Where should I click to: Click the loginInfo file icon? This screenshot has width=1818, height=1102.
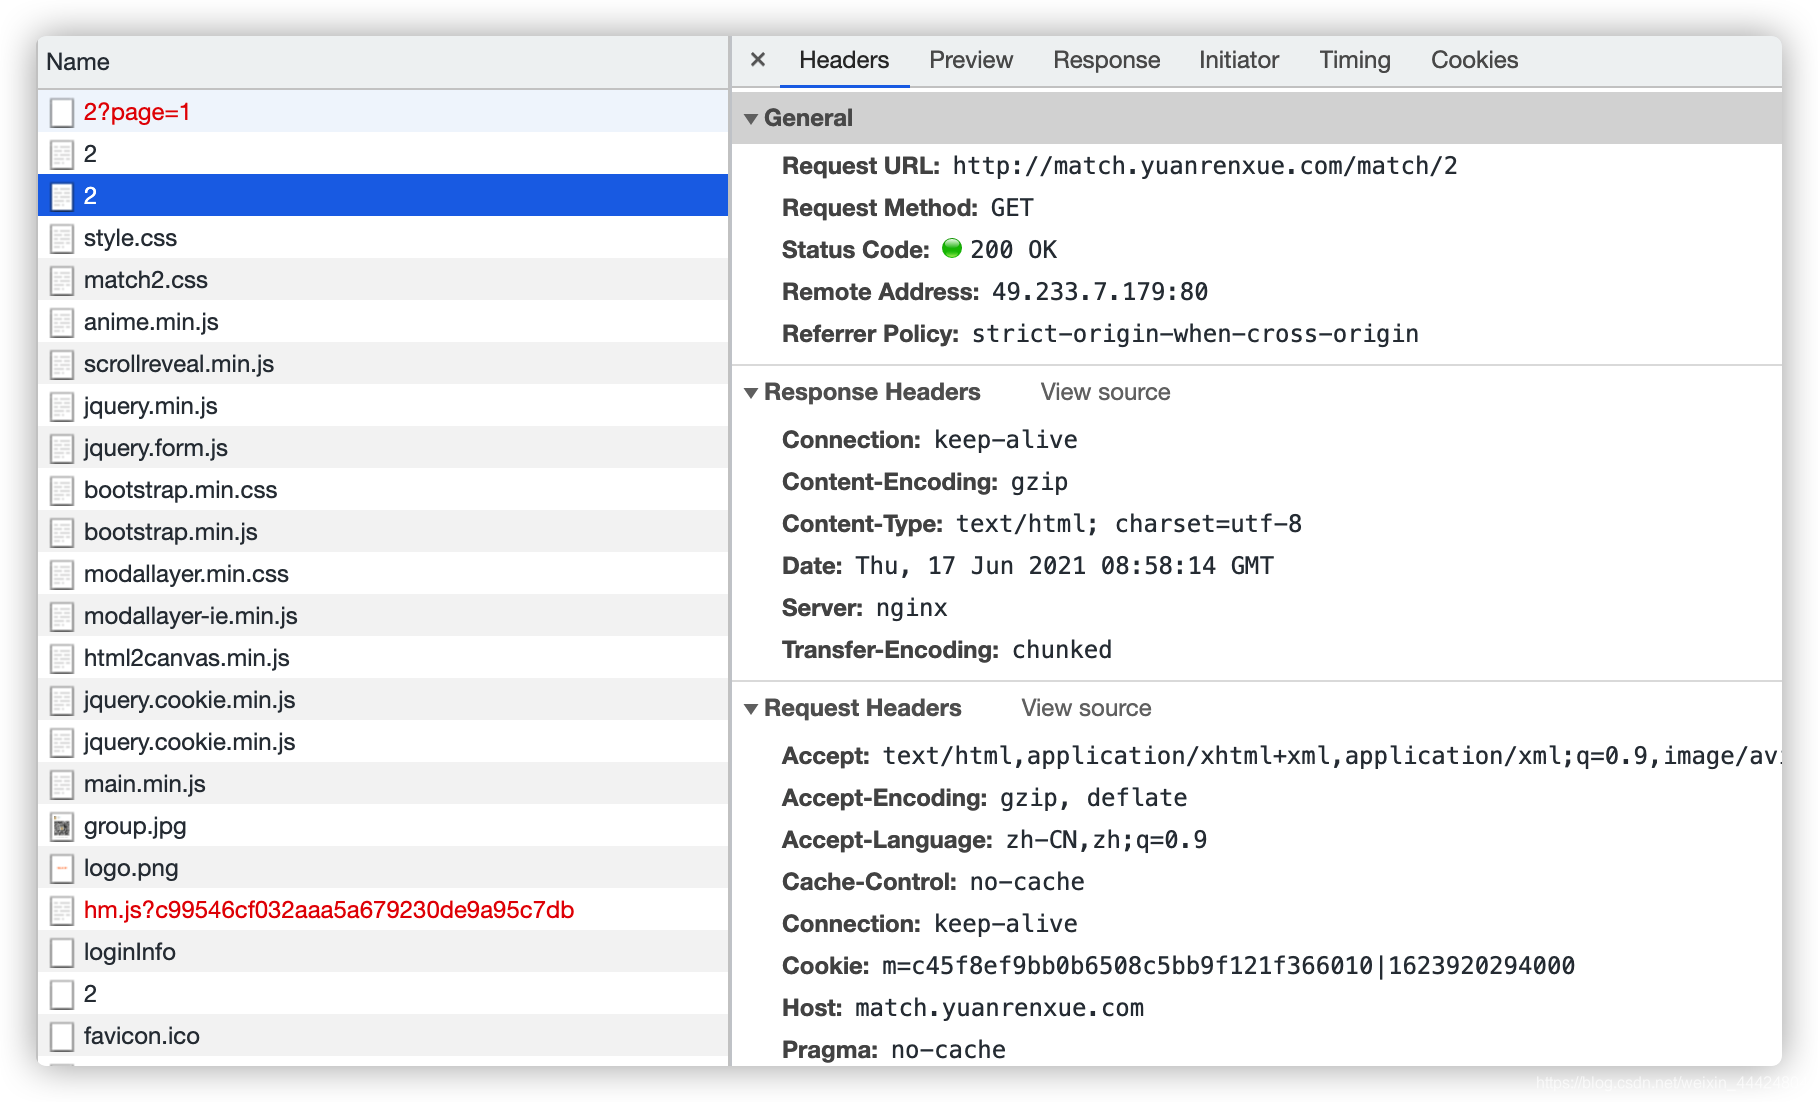(x=62, y=952)
